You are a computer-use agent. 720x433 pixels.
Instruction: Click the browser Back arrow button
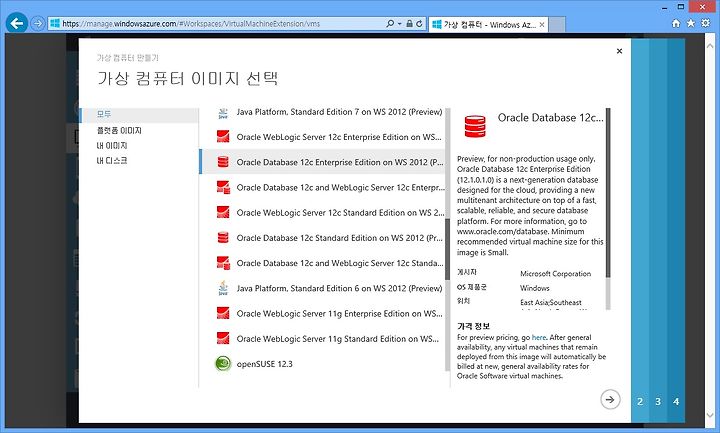(x=17, y=23)
